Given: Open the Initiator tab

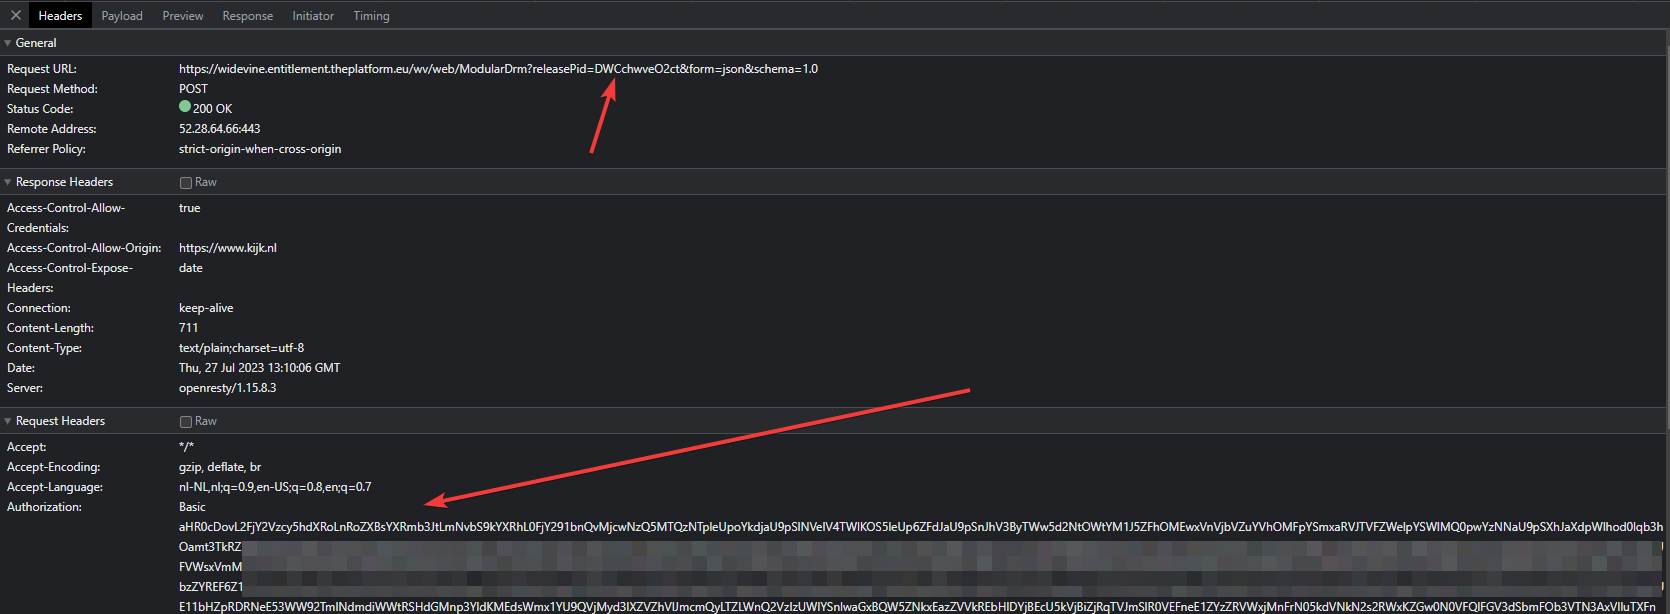Looking at the screenshot, I should coord(313,16).
